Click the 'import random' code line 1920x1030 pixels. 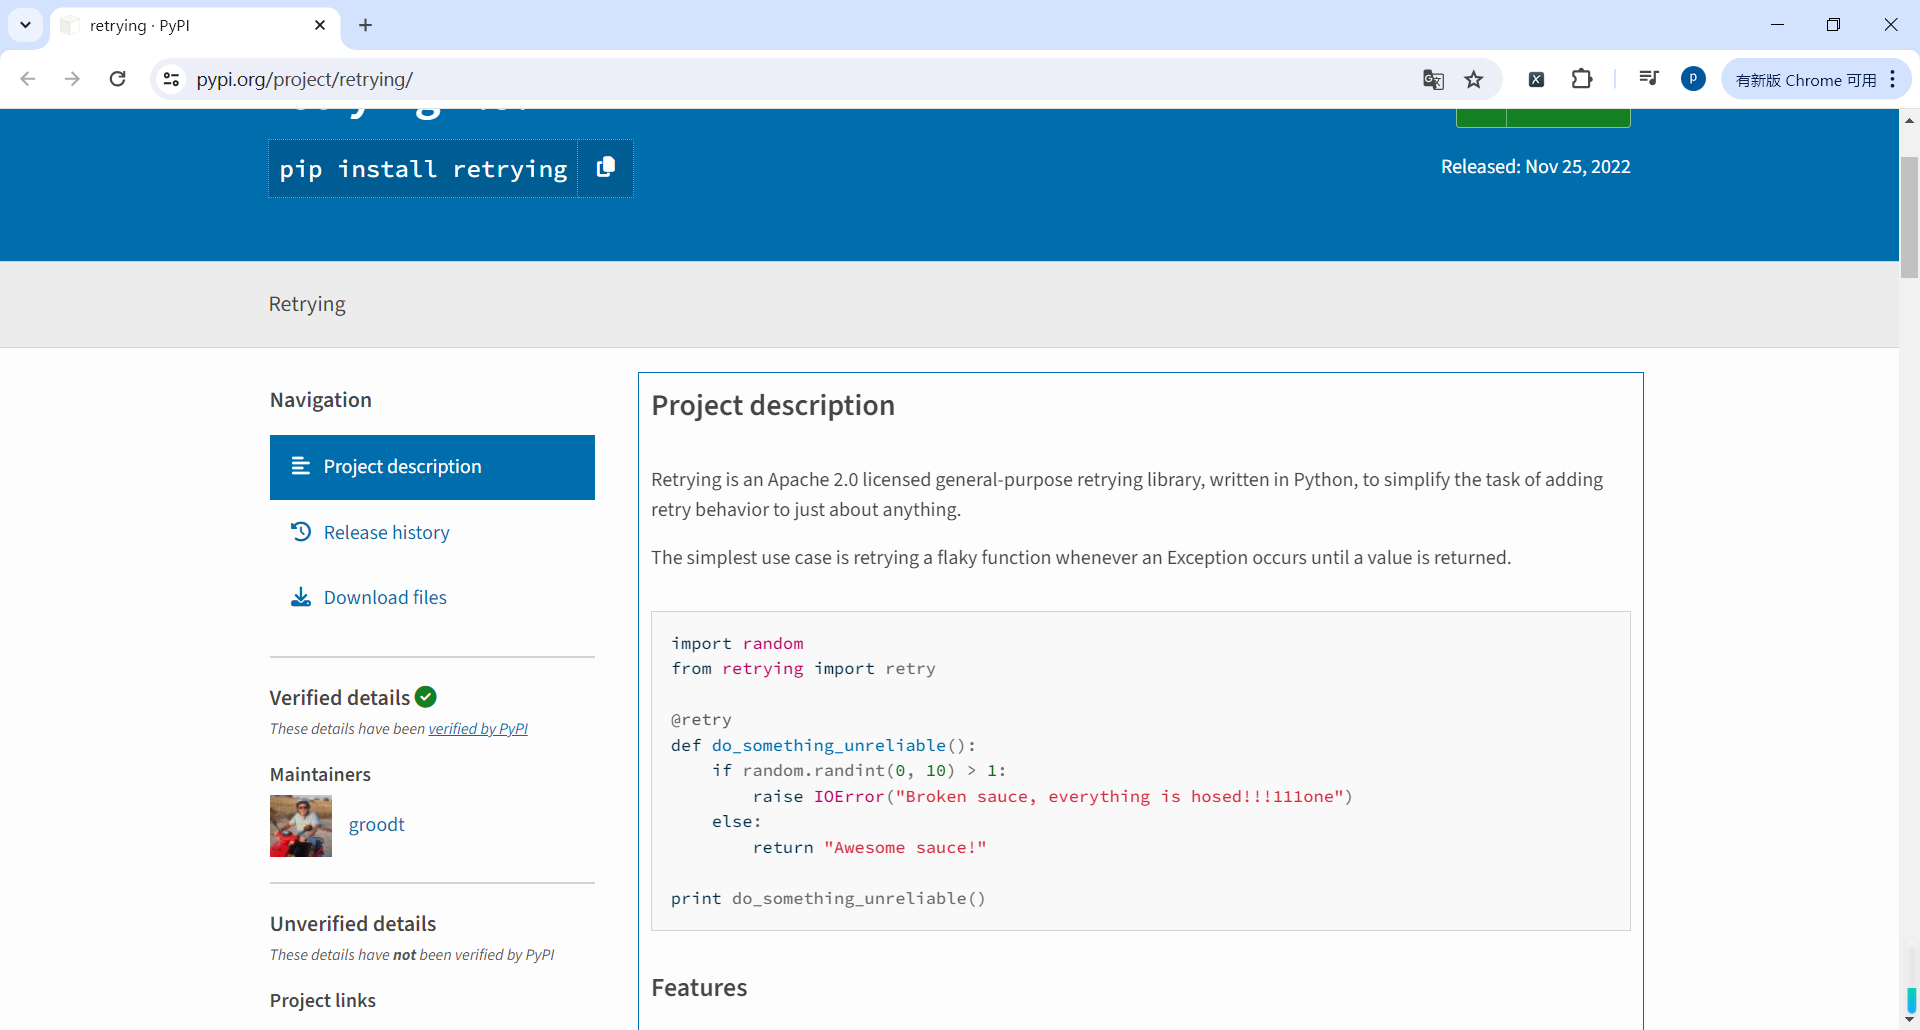[x=737, y=644]
